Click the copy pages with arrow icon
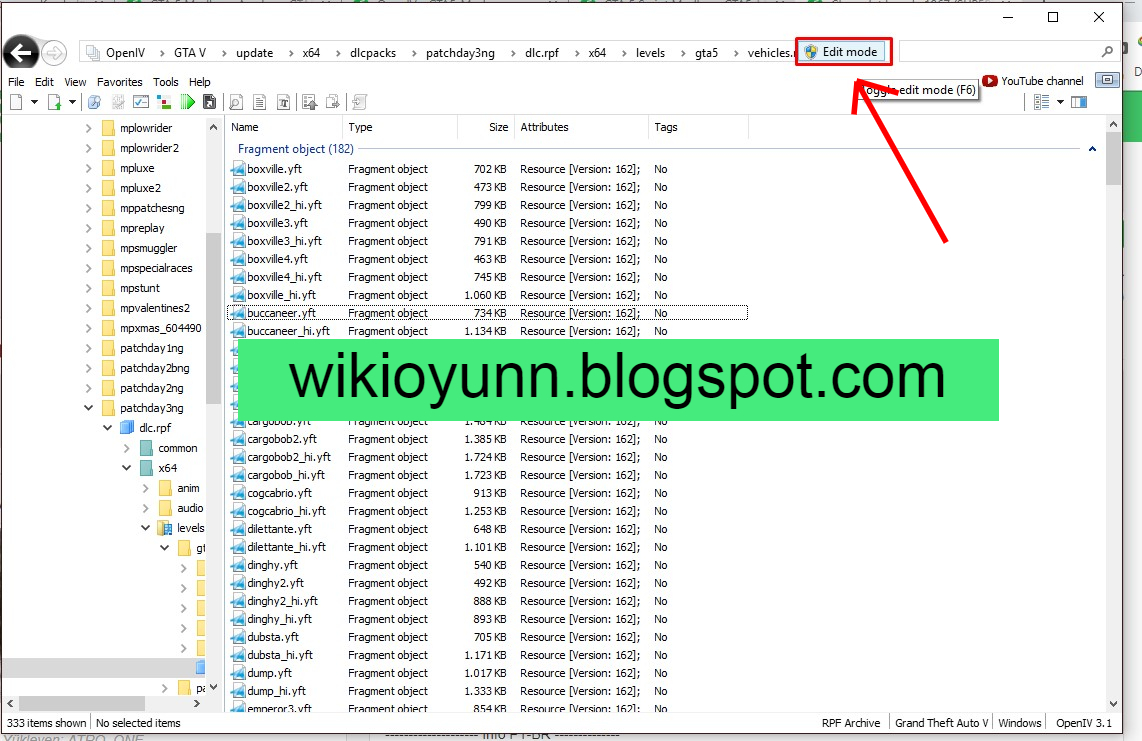The width and height of the screenshot is (1142, 741). coord(333,102)
